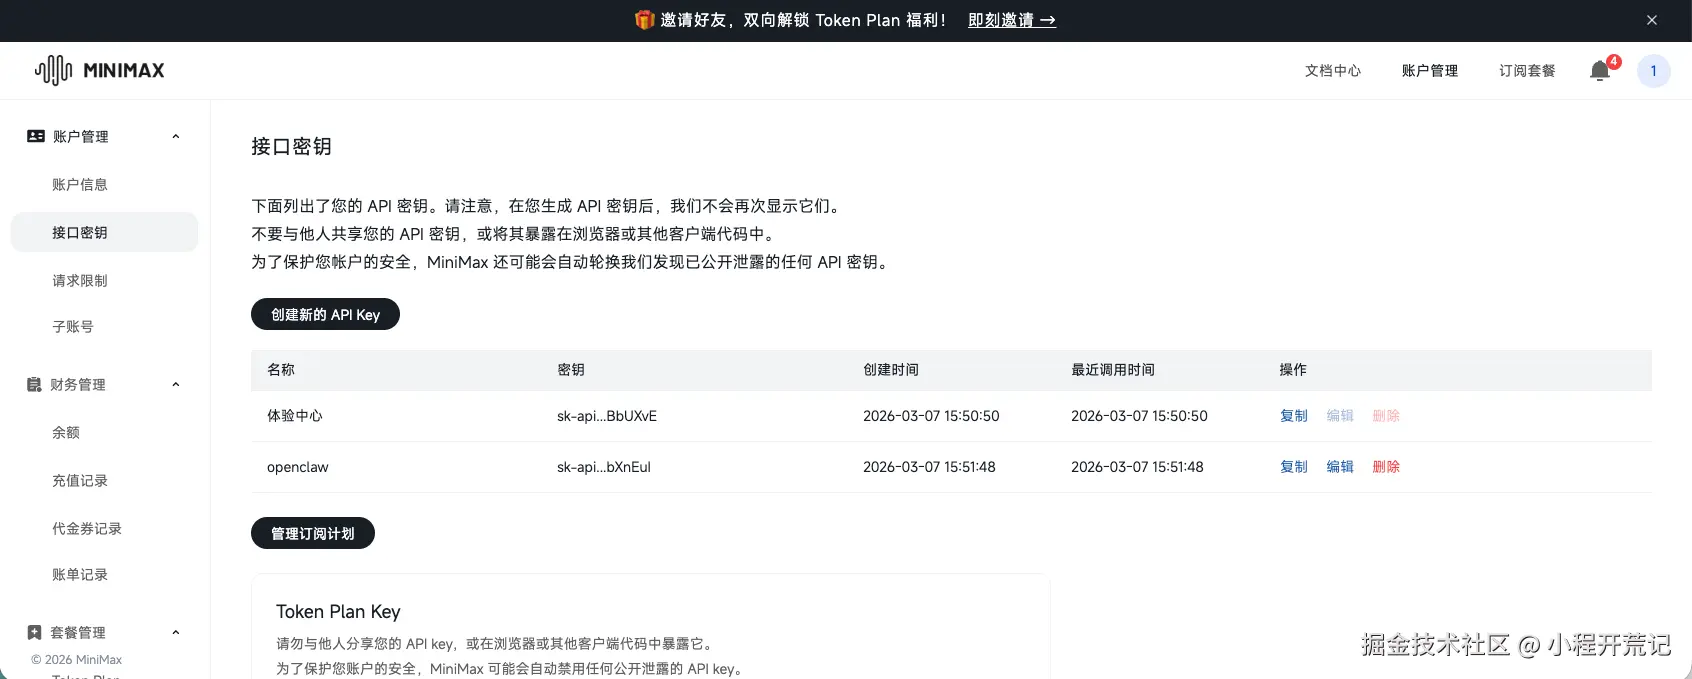Click the 套餐管理 sidebar bookmark icon
Screen dimensions: 1692x679
(35, 632)
